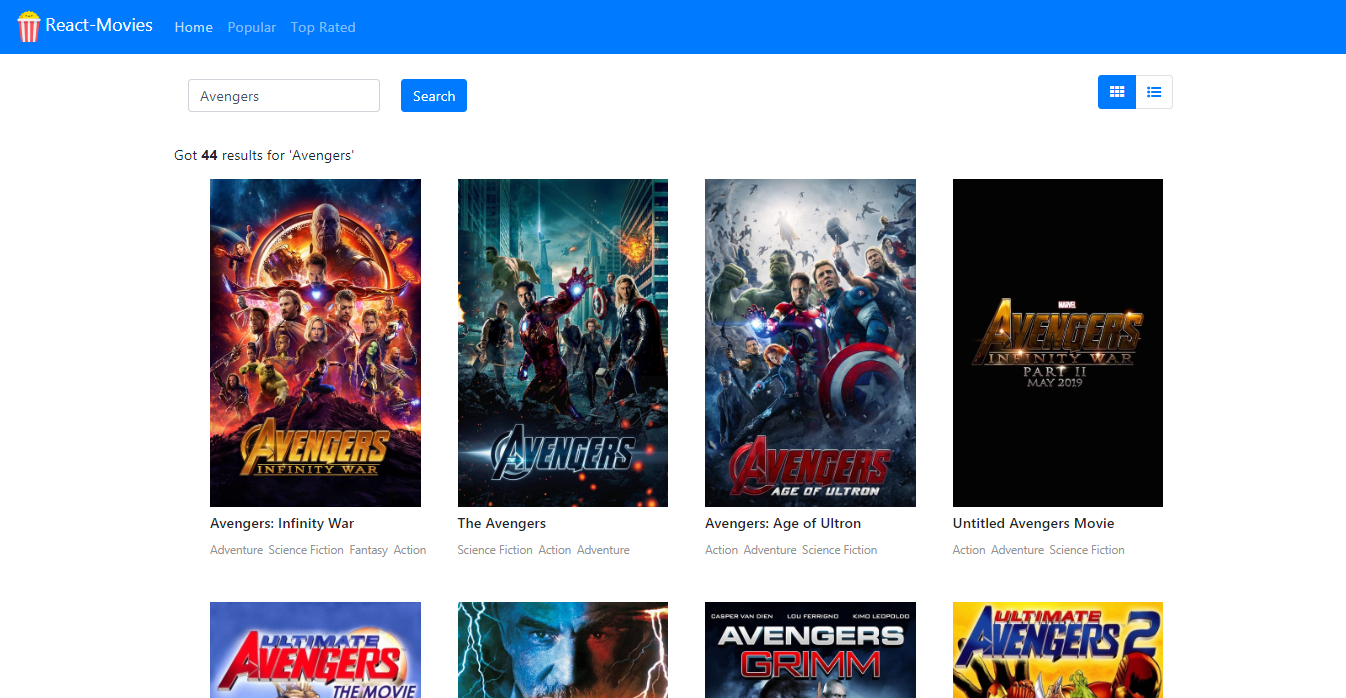This screenshot has width=1346, height=698.
Task: Click 'Avengers: Age of Ultron' title
Action: (x=783, y=523)
